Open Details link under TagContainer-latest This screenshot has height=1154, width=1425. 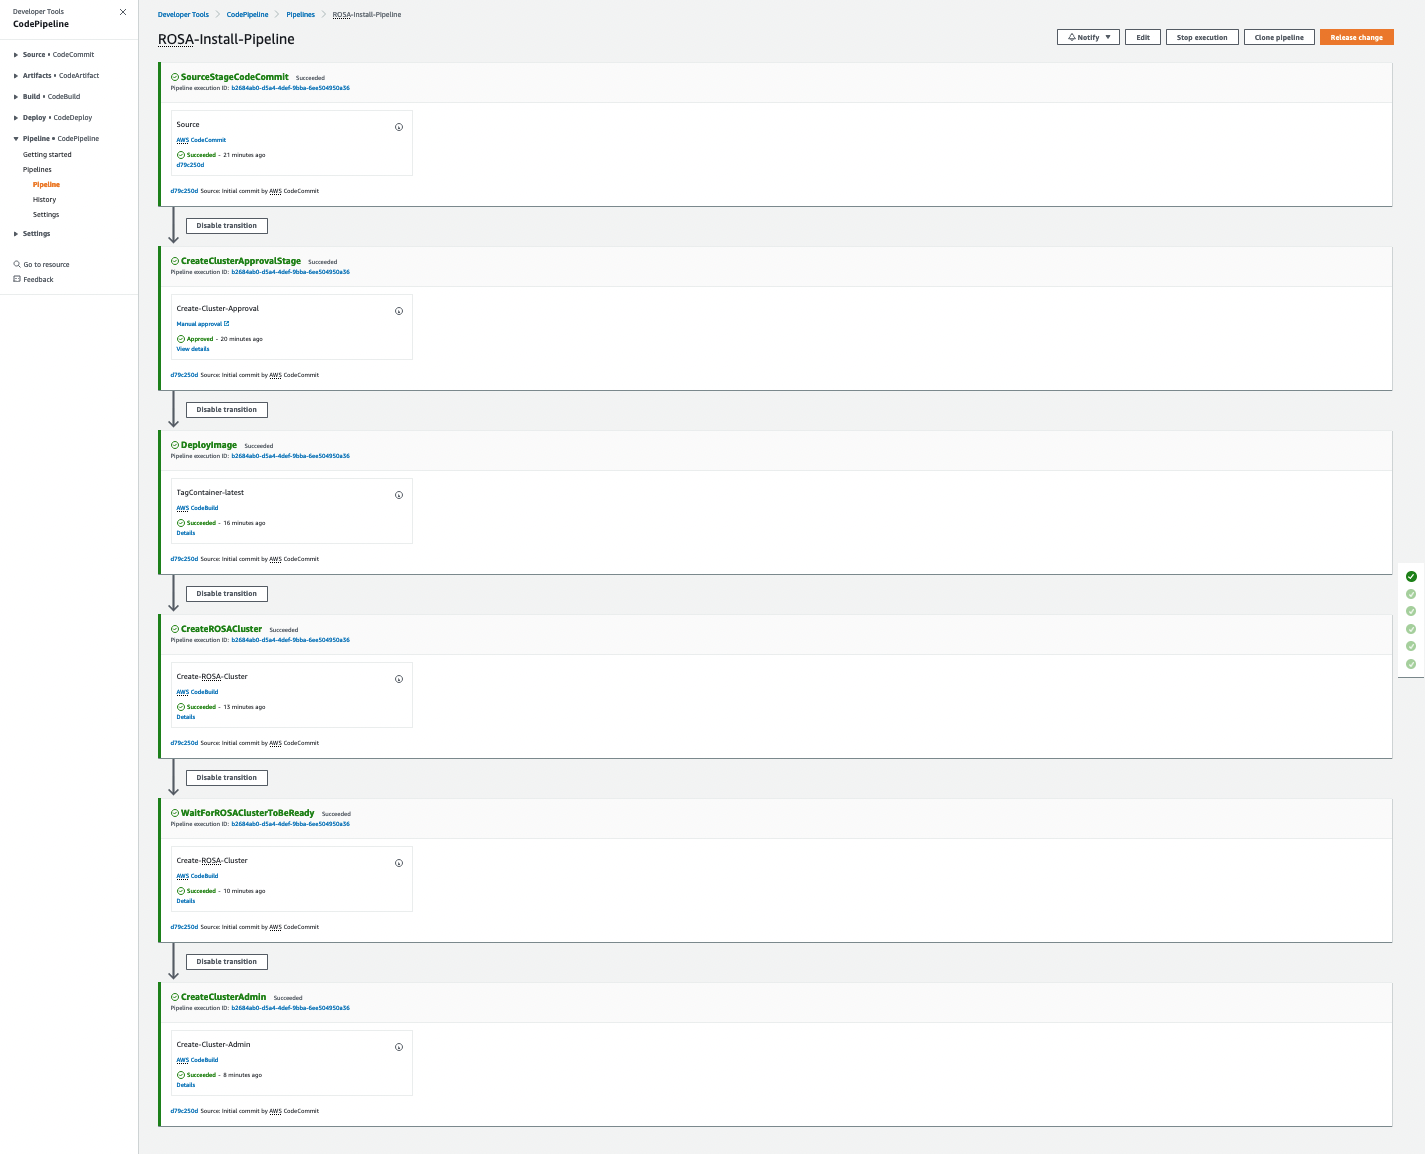pyautogui.click(x=186, y=533)
